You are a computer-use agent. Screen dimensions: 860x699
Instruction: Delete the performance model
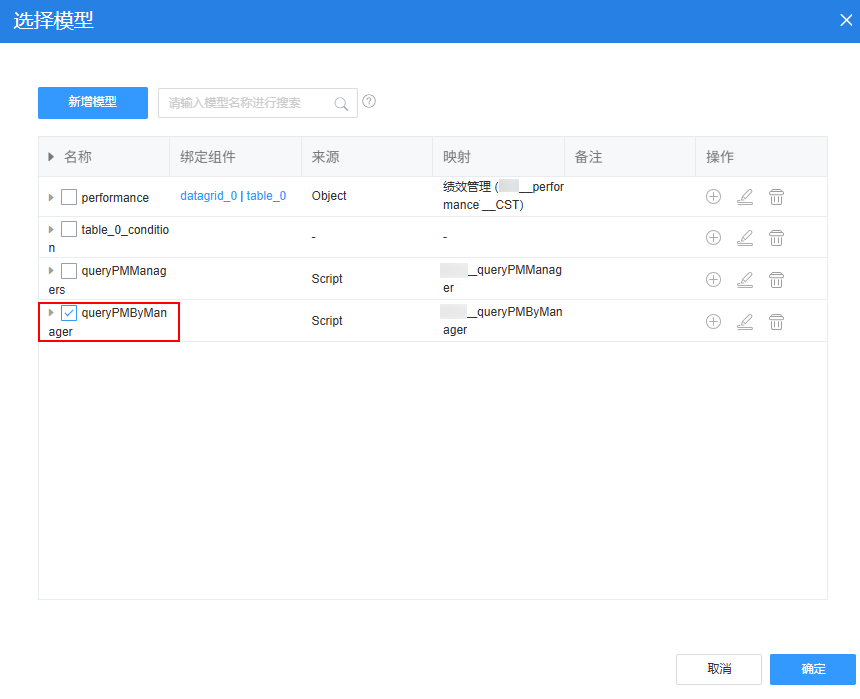776,196
